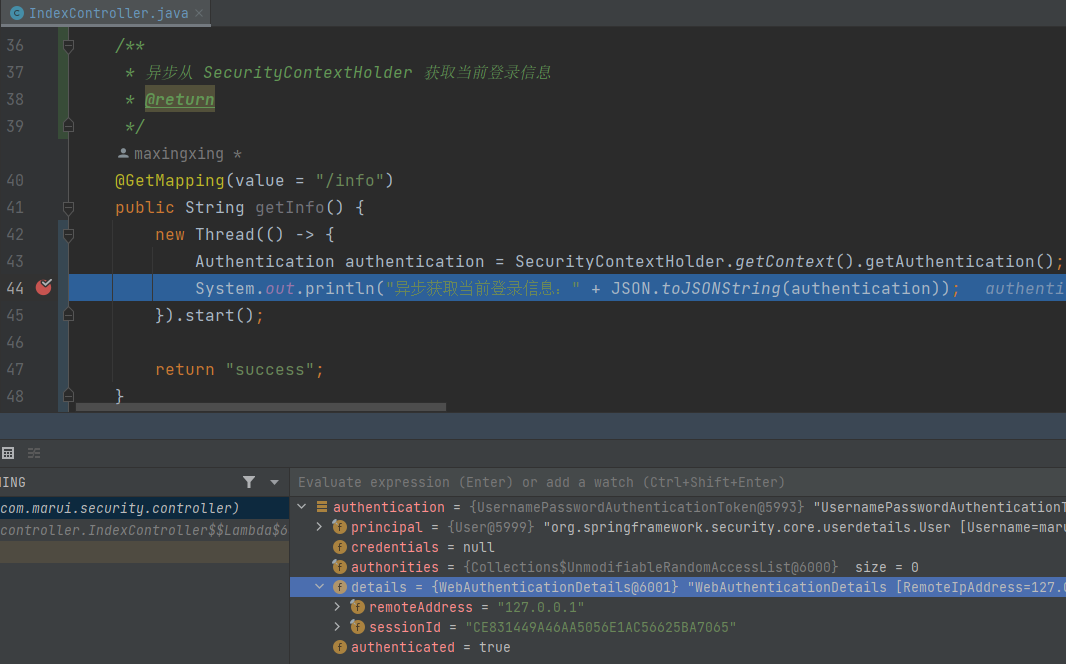1066x664 pixels.
Task: Select the IndexController.java editor tab
Action: (x=98, y=13)
